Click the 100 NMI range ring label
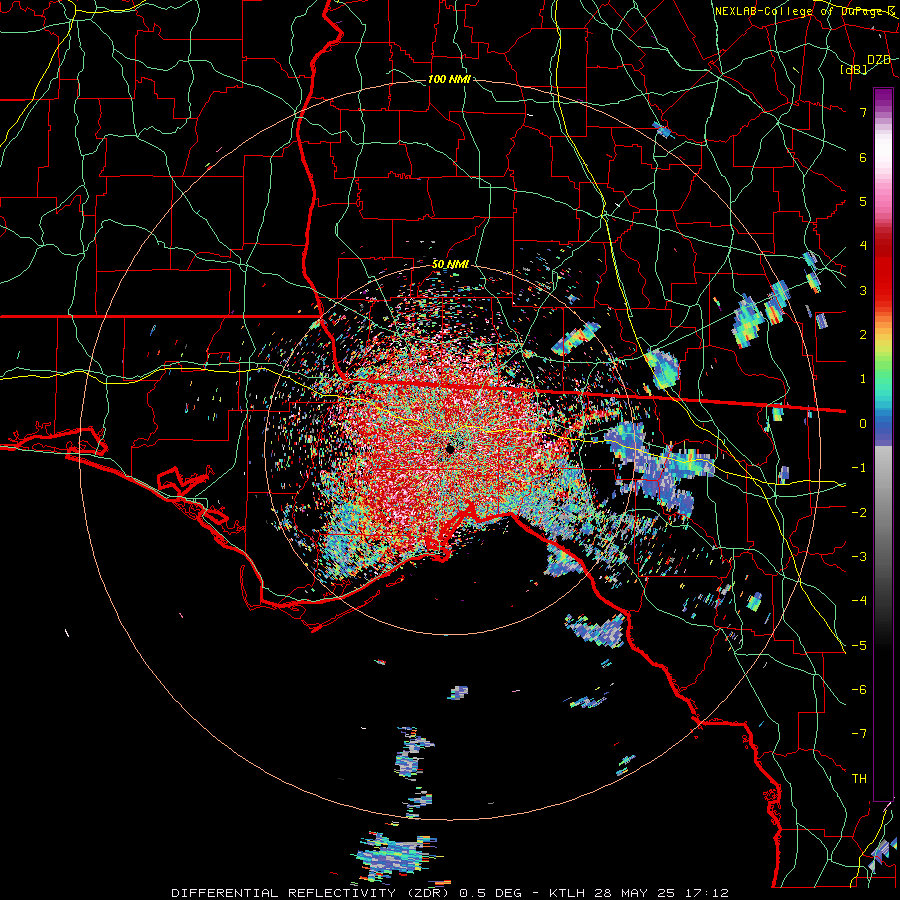The image size is (900, 900). tap(449, 79)
